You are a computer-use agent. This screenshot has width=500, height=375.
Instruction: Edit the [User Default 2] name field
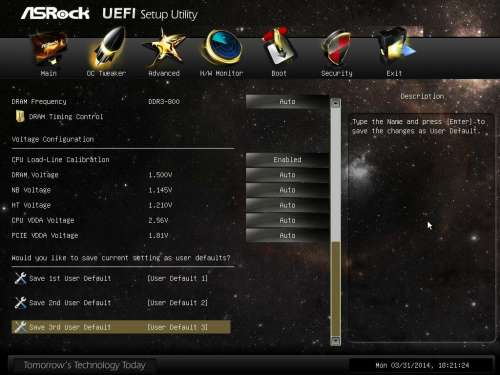[178, 303]
